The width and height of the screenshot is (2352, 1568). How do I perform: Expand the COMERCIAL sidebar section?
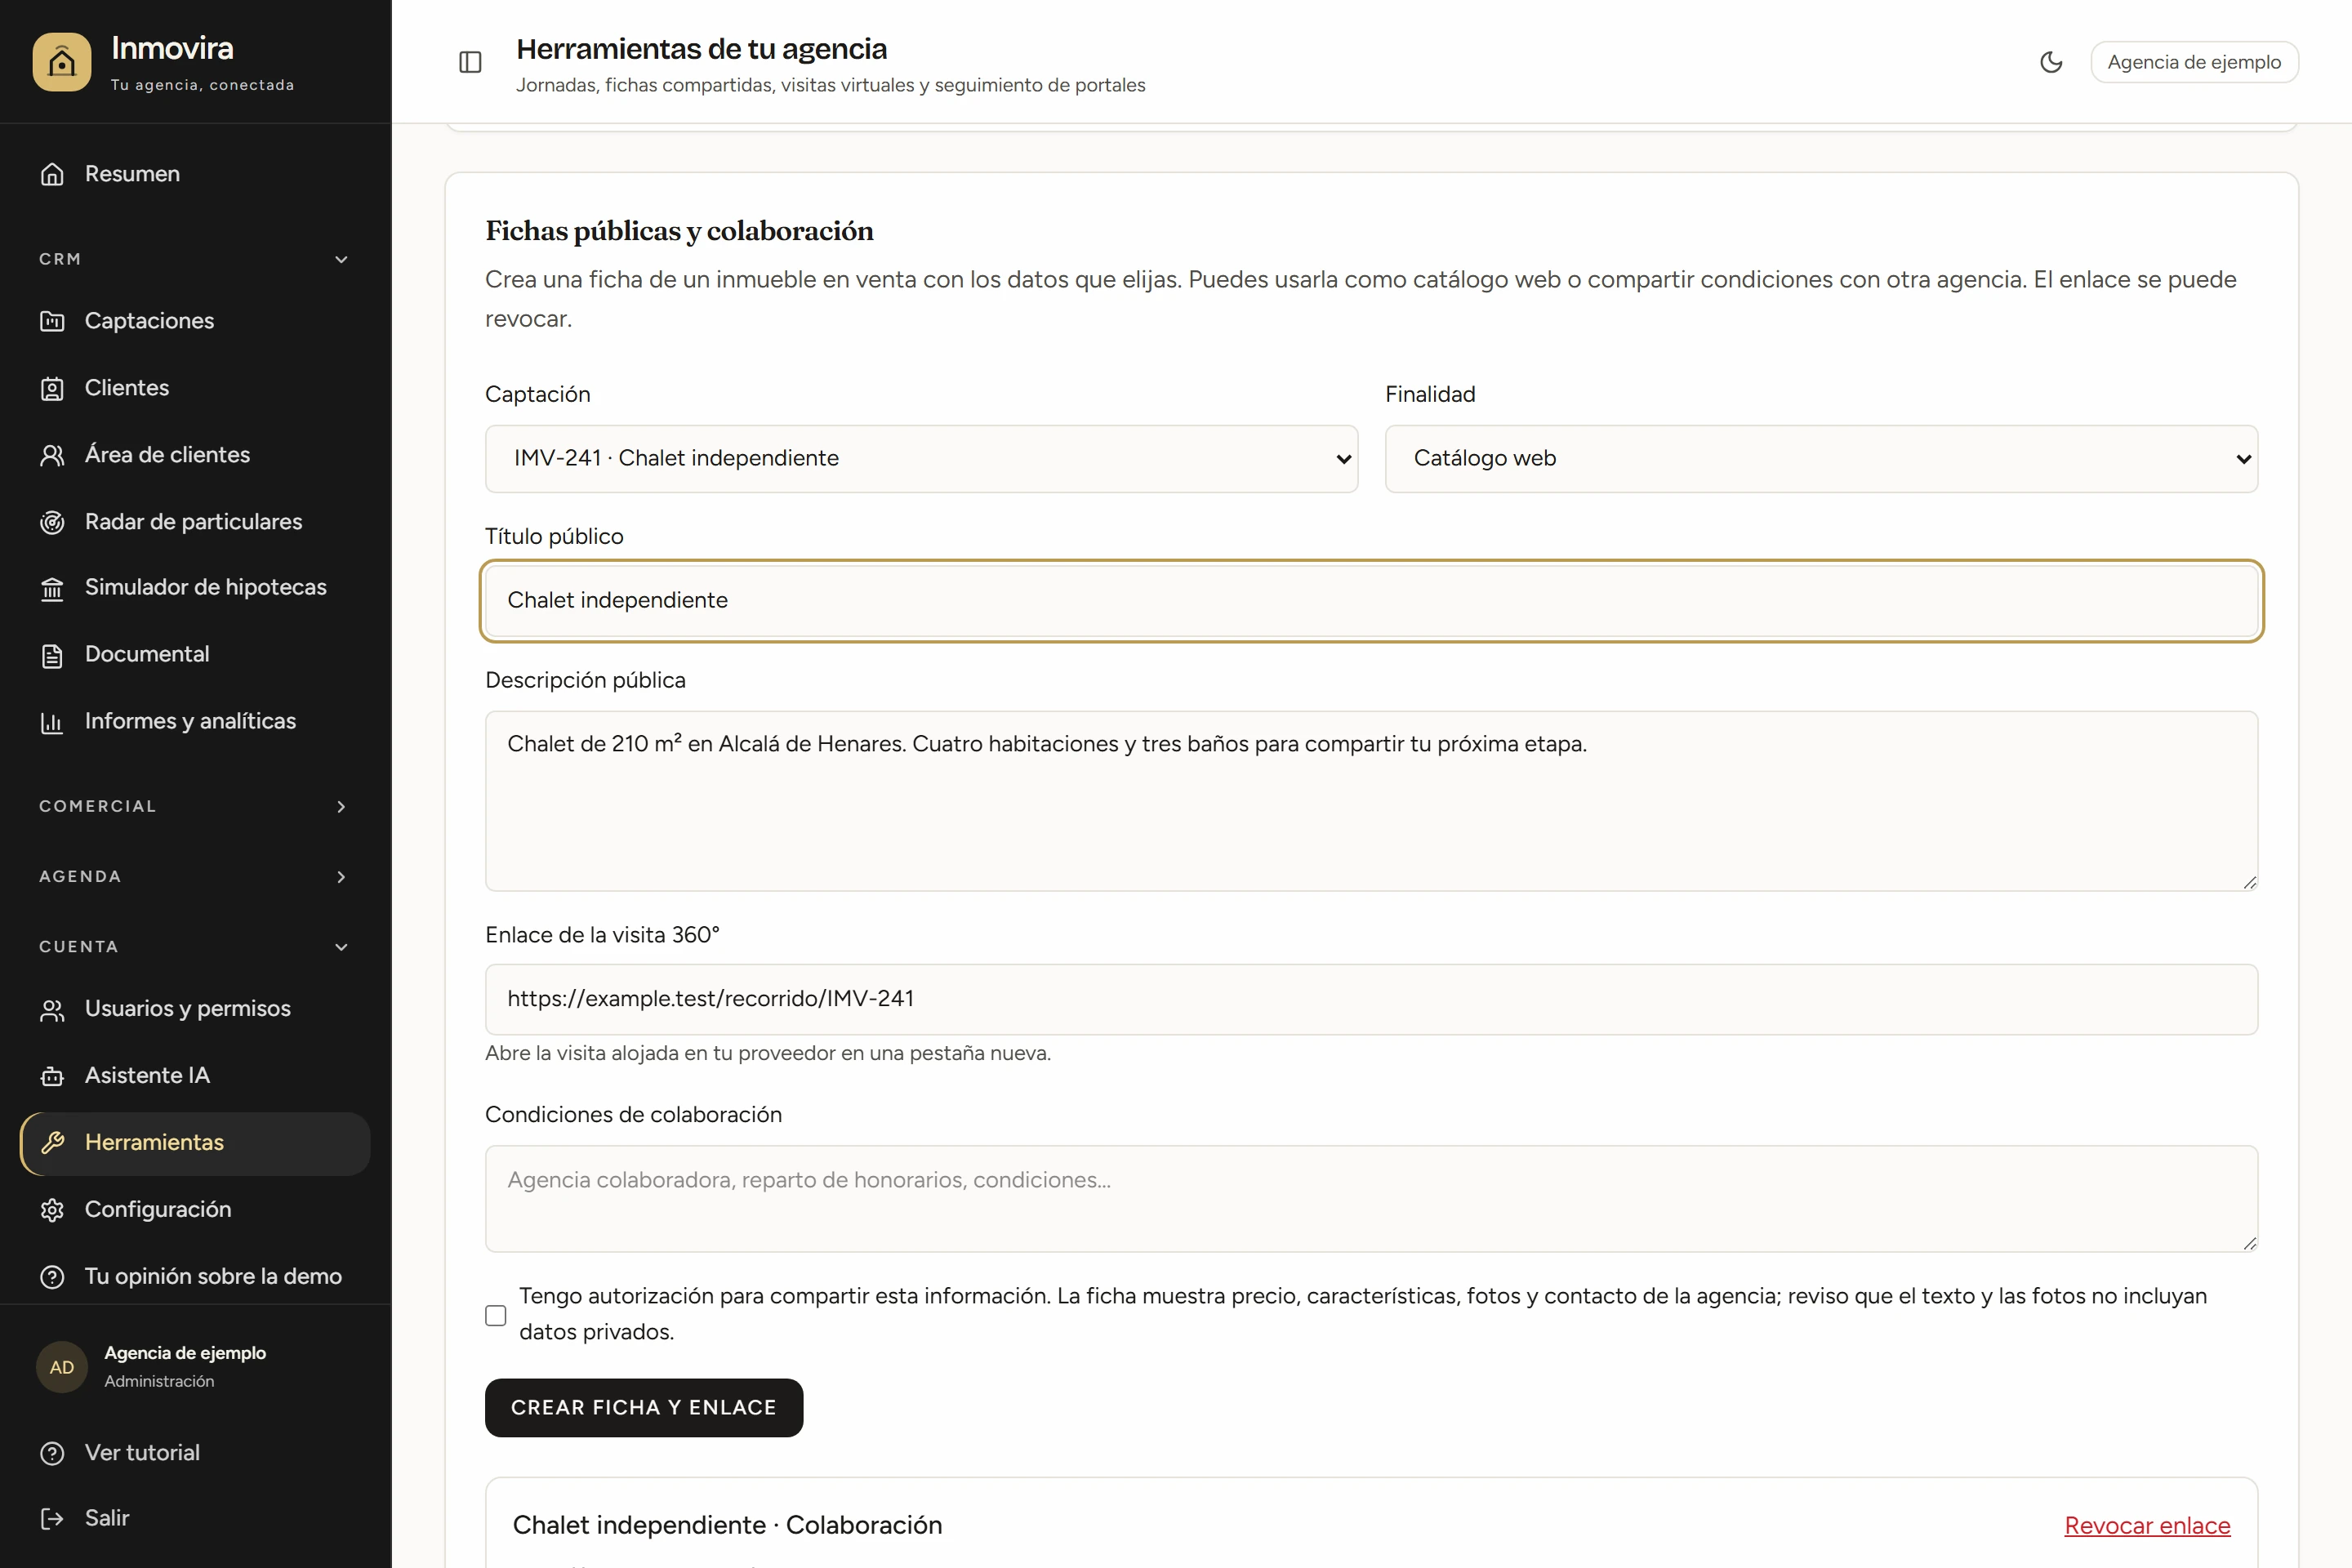194,806
